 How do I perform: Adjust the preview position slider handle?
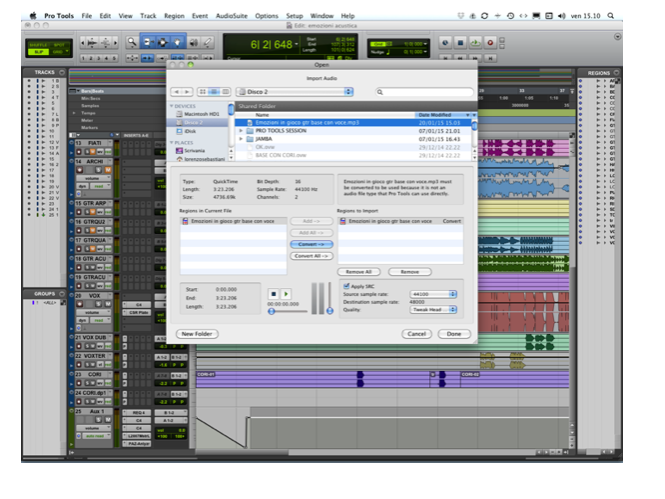[271, 311]
